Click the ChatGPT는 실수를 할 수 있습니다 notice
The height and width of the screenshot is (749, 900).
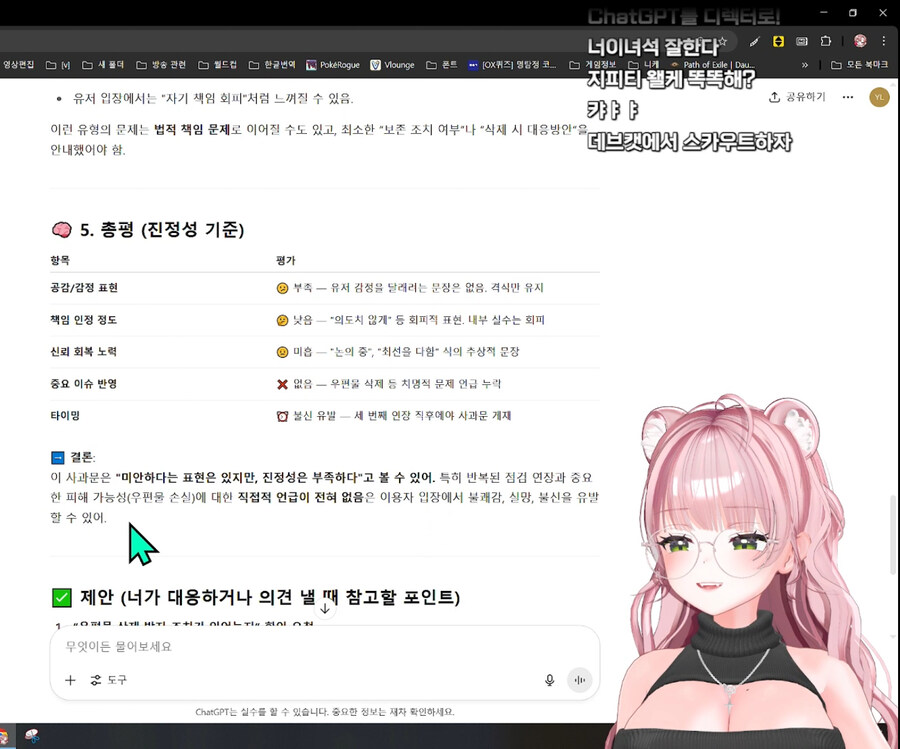tap(325, 712)
